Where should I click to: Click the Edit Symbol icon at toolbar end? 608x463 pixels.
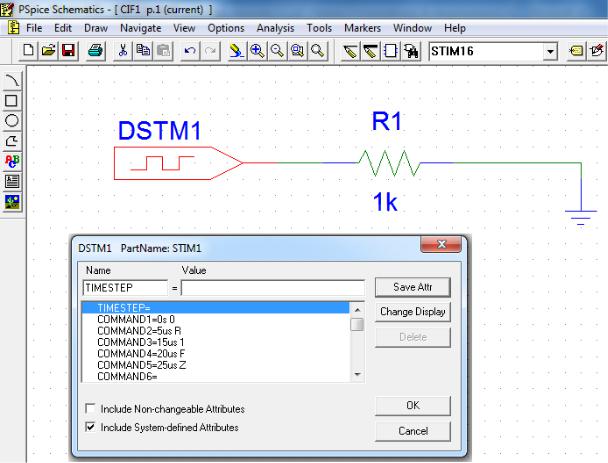click(x=597, y=51)
